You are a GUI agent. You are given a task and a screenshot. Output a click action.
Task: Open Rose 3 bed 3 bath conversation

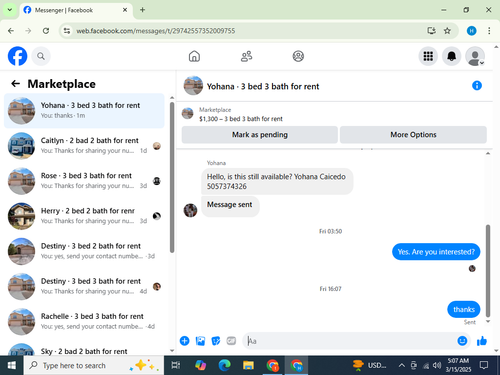coord(84,181)
